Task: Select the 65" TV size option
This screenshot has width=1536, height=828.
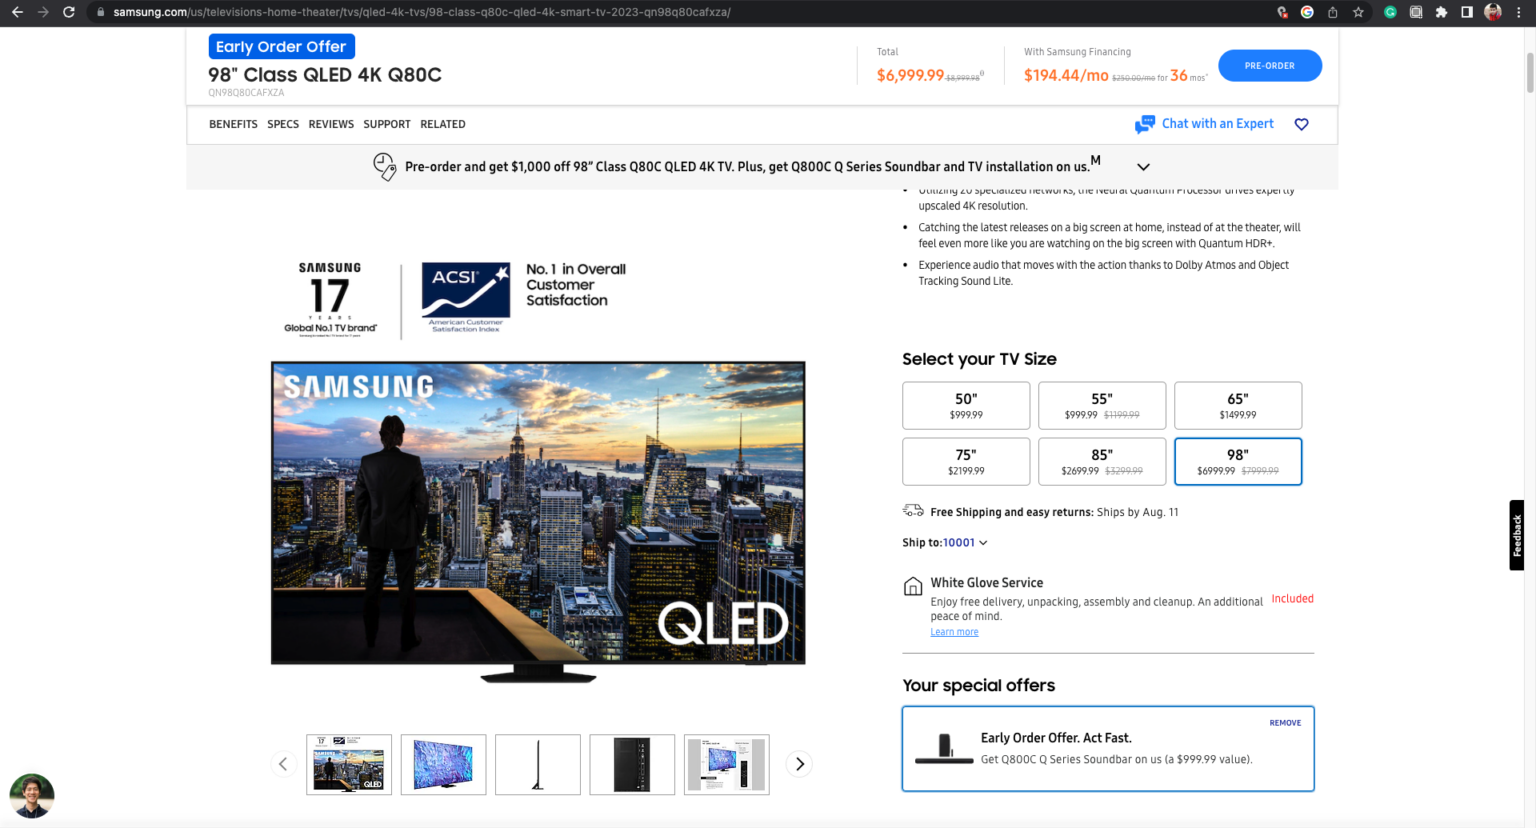Action: pyautogui.click(x=1238, y=405)
